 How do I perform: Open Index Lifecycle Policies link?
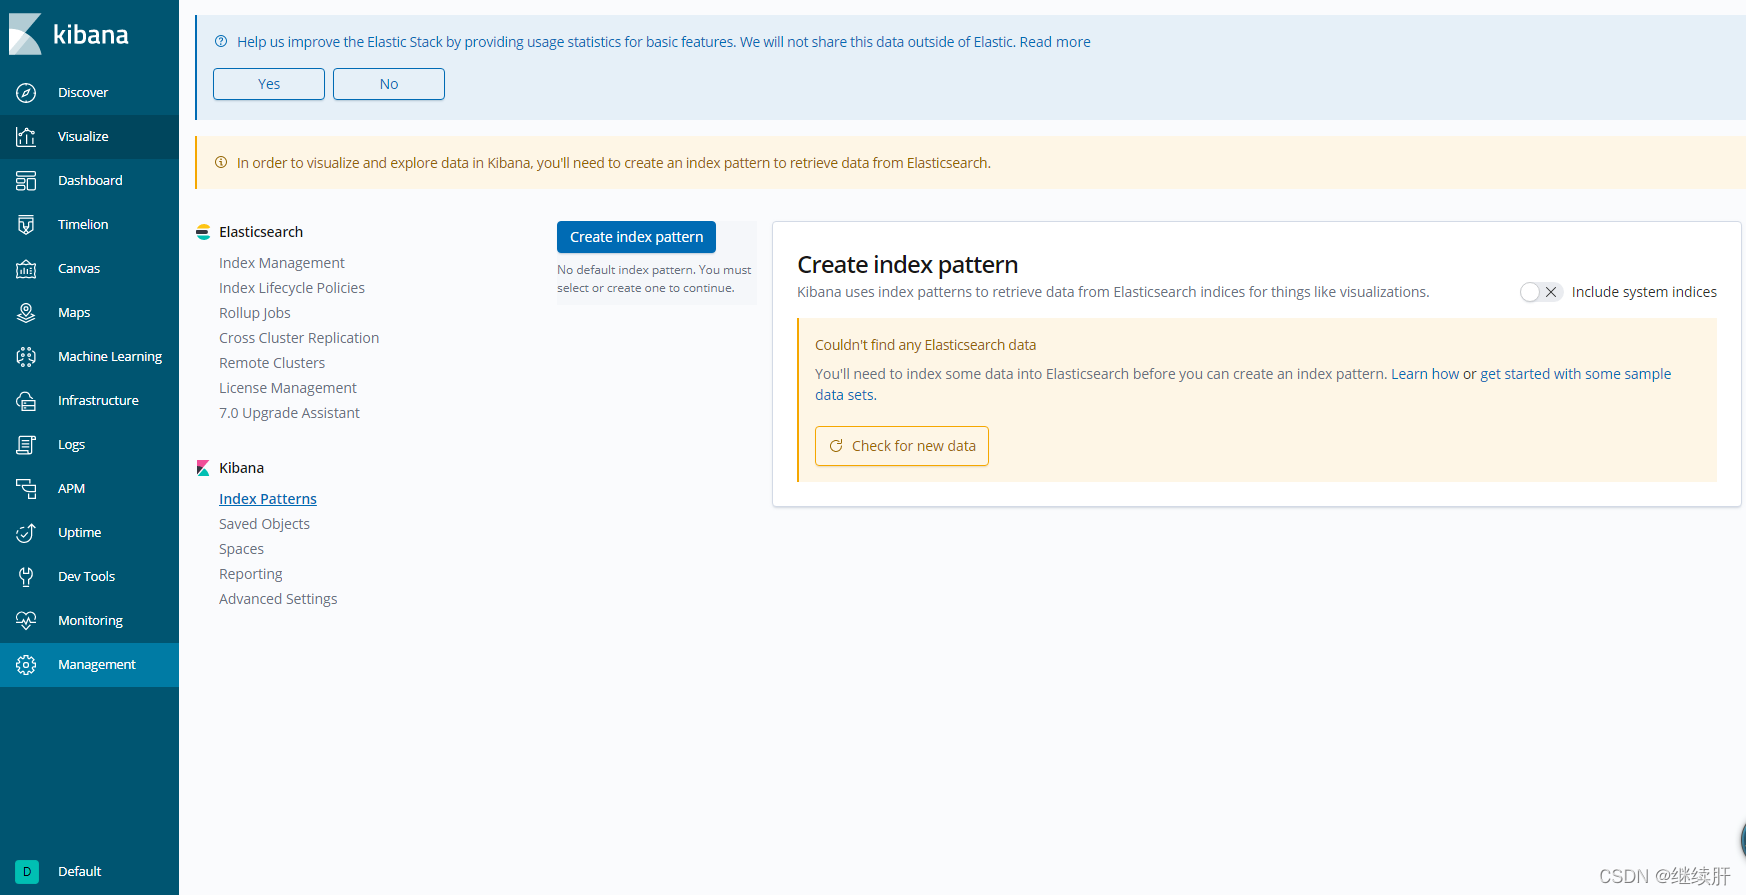(x=292, y=288)
